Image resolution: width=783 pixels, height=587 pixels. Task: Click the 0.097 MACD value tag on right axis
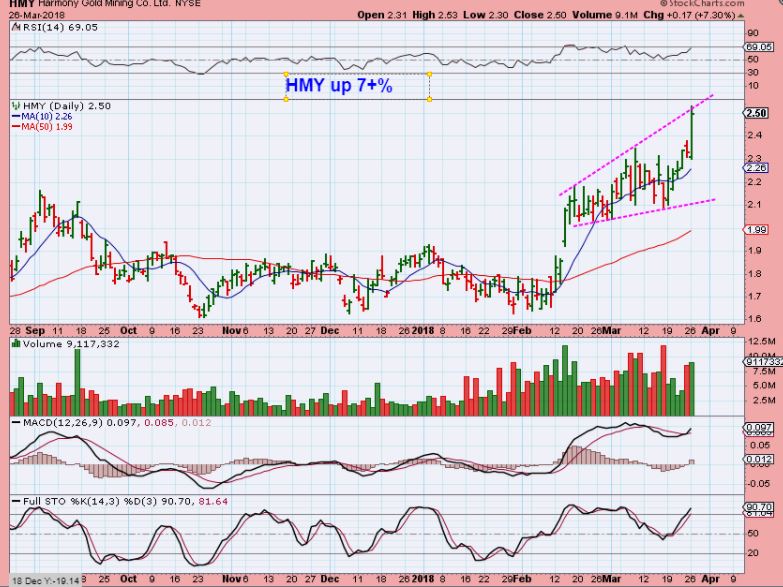click(758, 428)
